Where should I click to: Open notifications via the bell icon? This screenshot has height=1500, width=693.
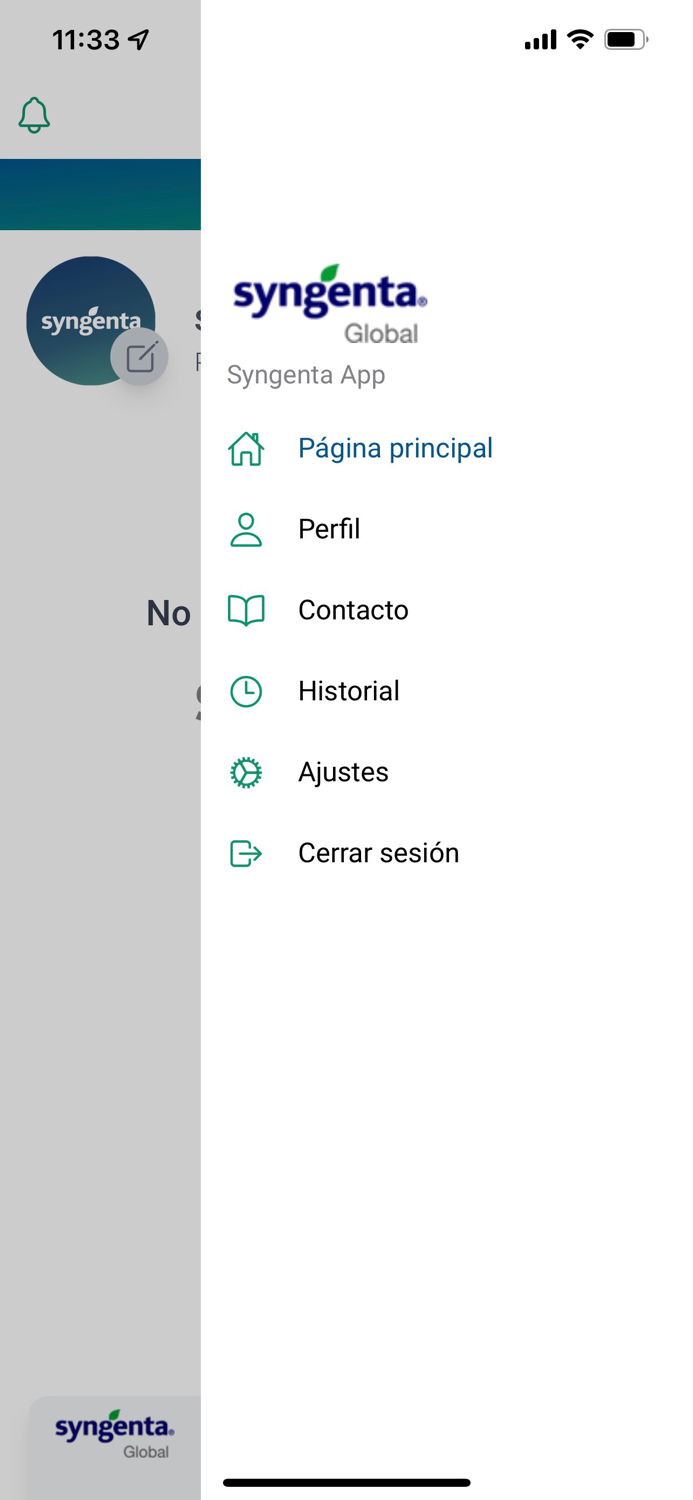click(33, 115)
